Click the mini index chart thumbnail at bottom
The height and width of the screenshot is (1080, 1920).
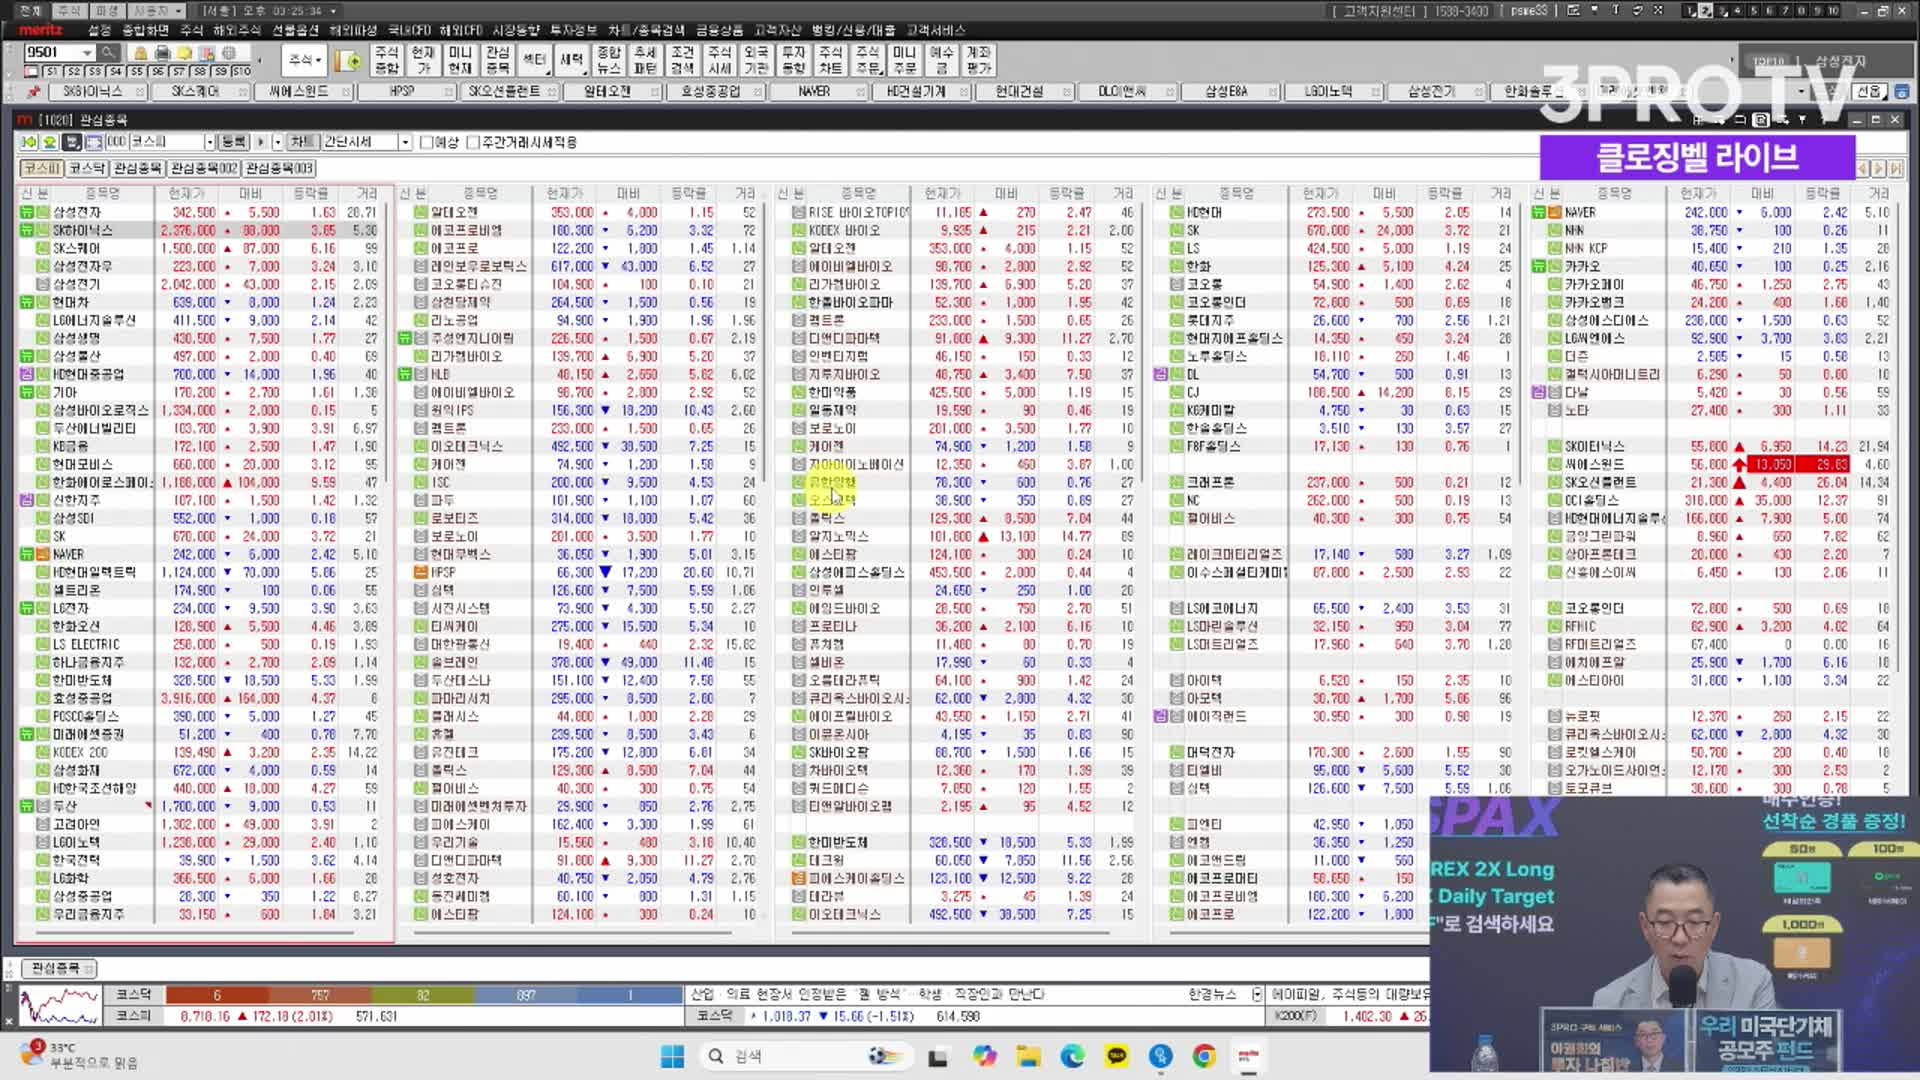click(60, 1005)
